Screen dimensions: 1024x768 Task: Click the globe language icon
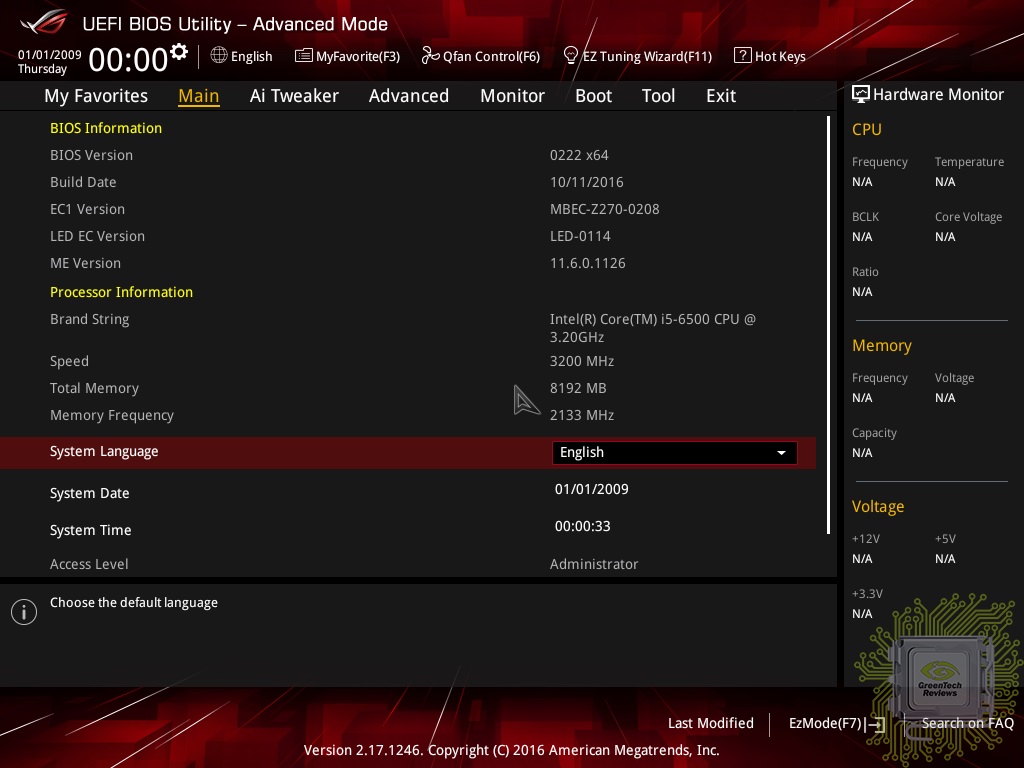point(219,56)
